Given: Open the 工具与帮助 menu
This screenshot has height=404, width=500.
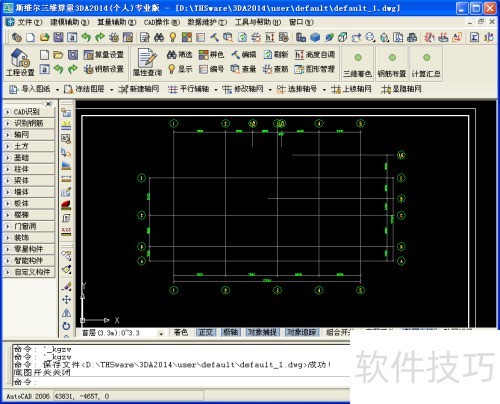Looking at the screenshot, I should [258, 22].
